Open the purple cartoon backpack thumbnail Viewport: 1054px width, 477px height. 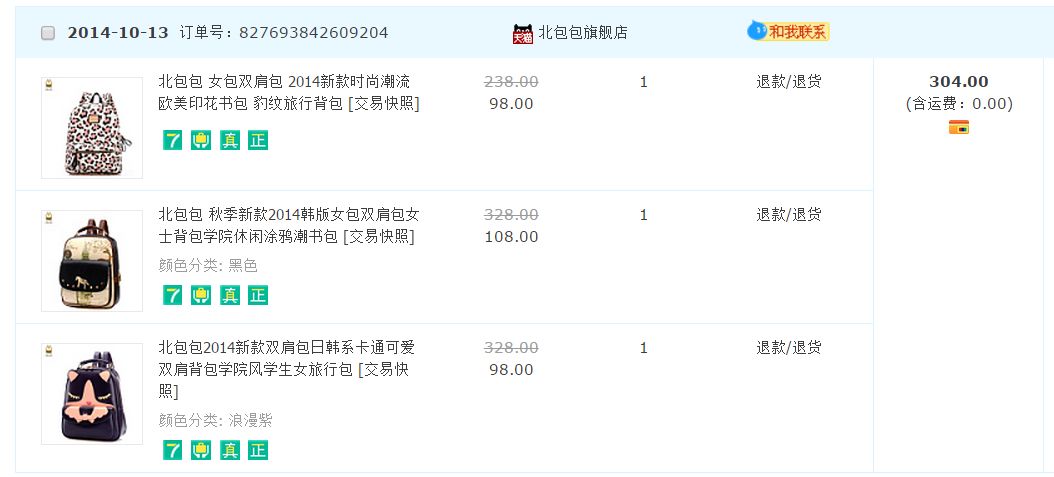point(91,394)
